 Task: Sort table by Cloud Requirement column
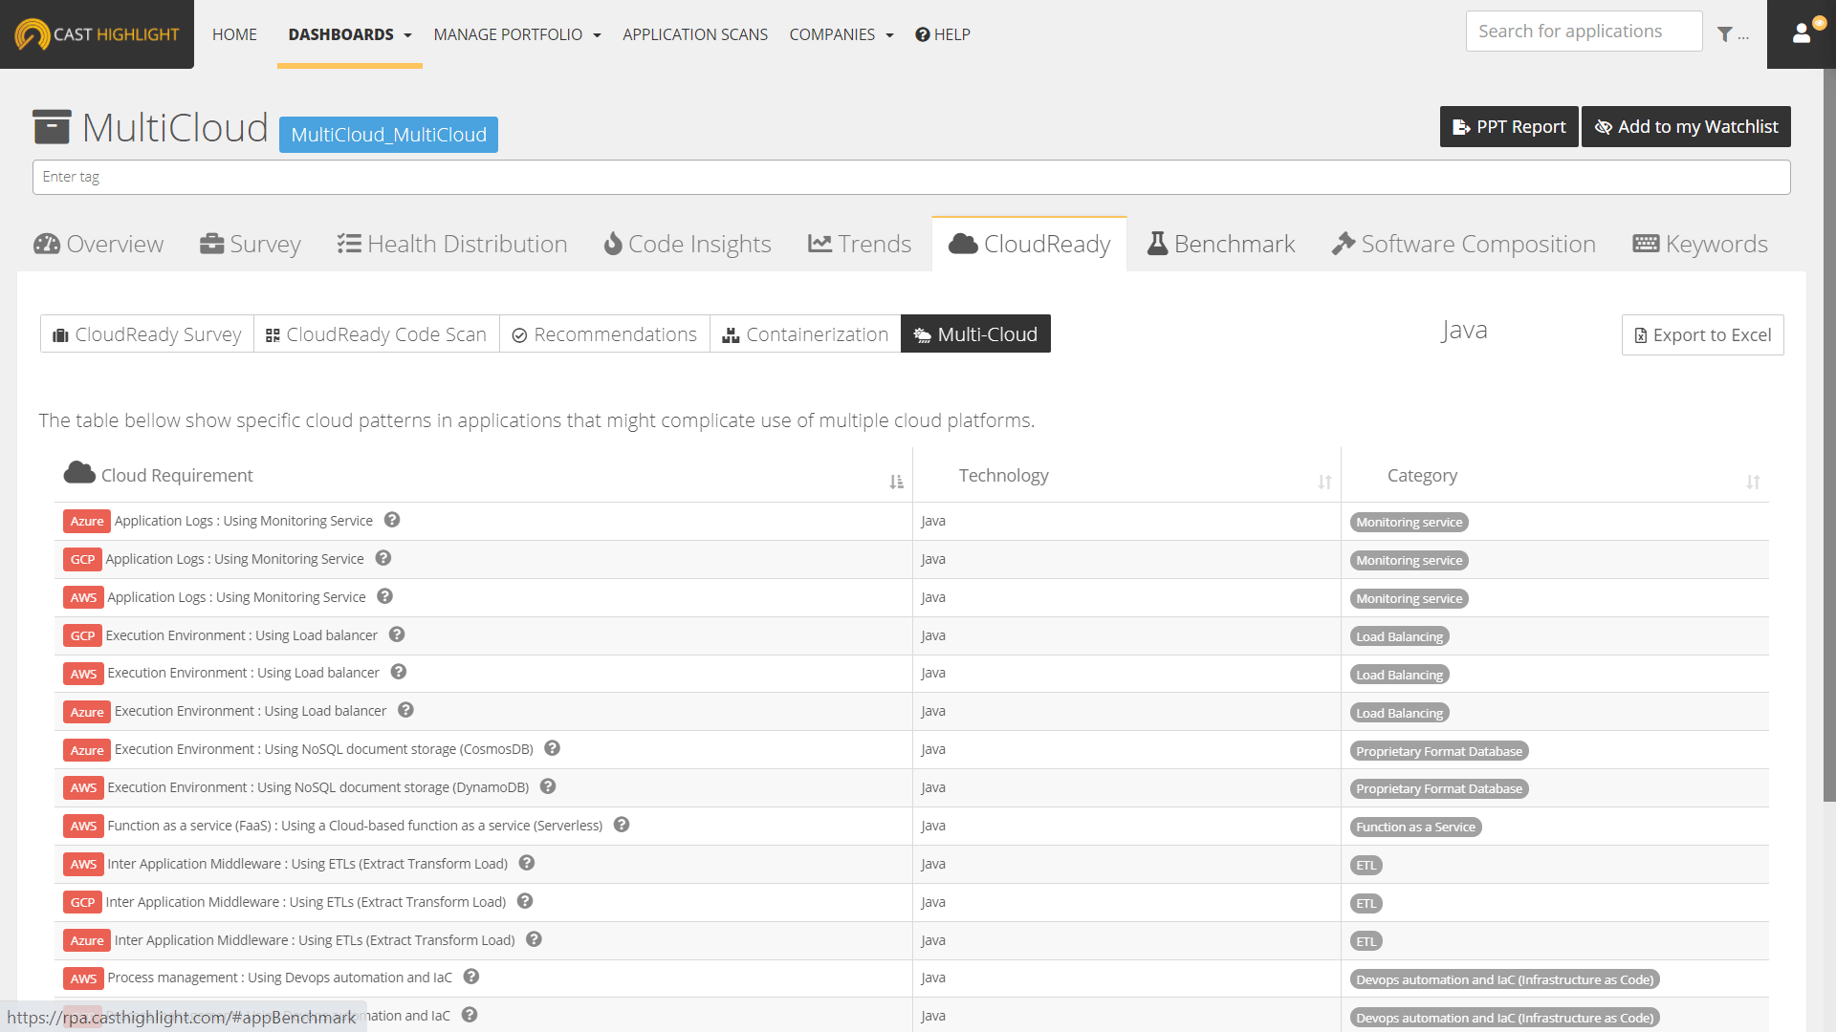click(x=896, y=482)
